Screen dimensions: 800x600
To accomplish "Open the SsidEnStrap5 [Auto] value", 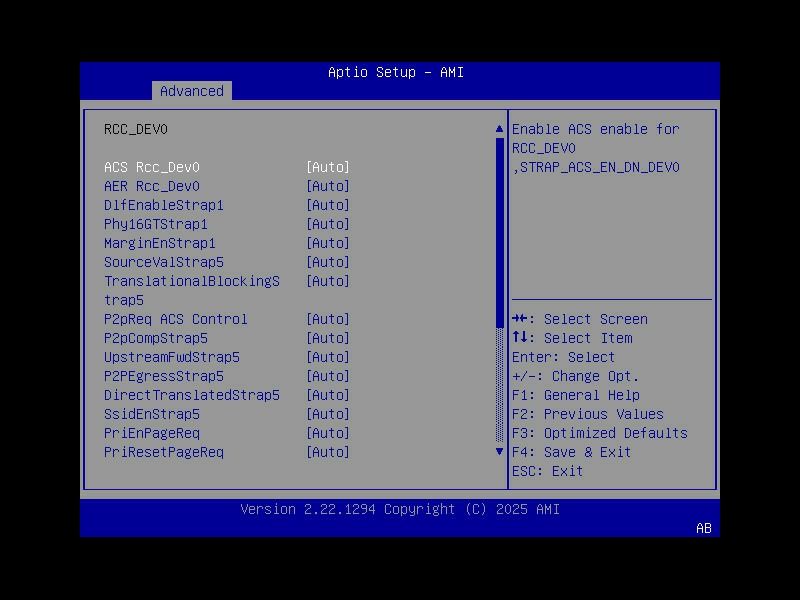I will coord(328,414).
